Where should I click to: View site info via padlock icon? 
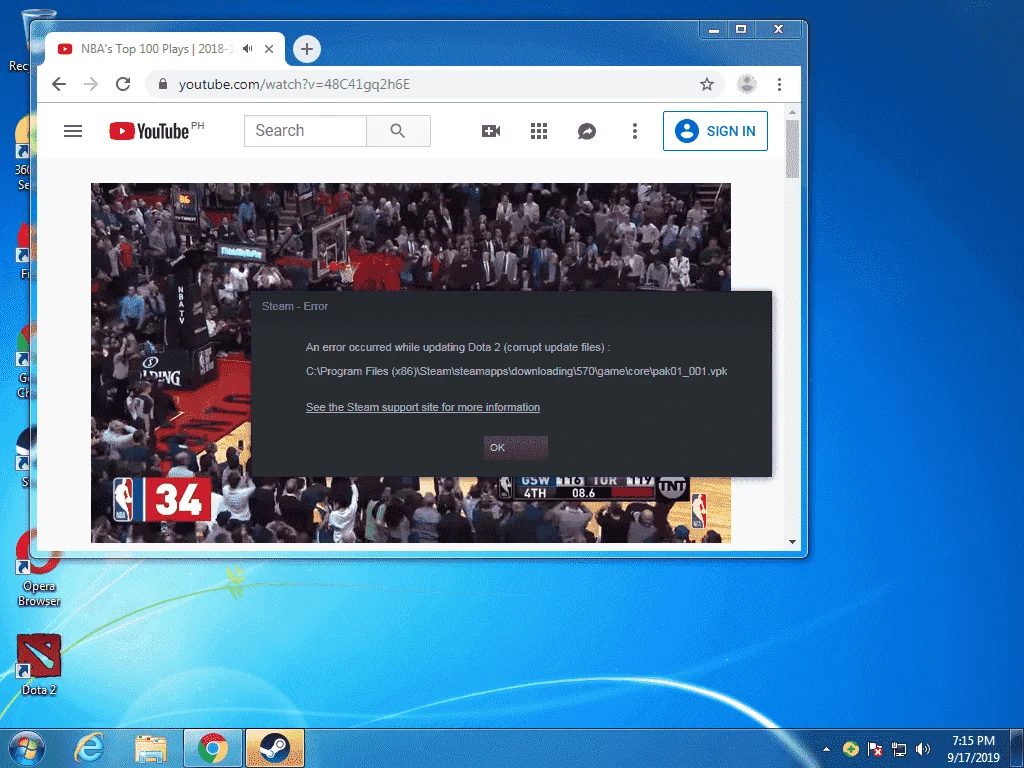coord(163,84)
